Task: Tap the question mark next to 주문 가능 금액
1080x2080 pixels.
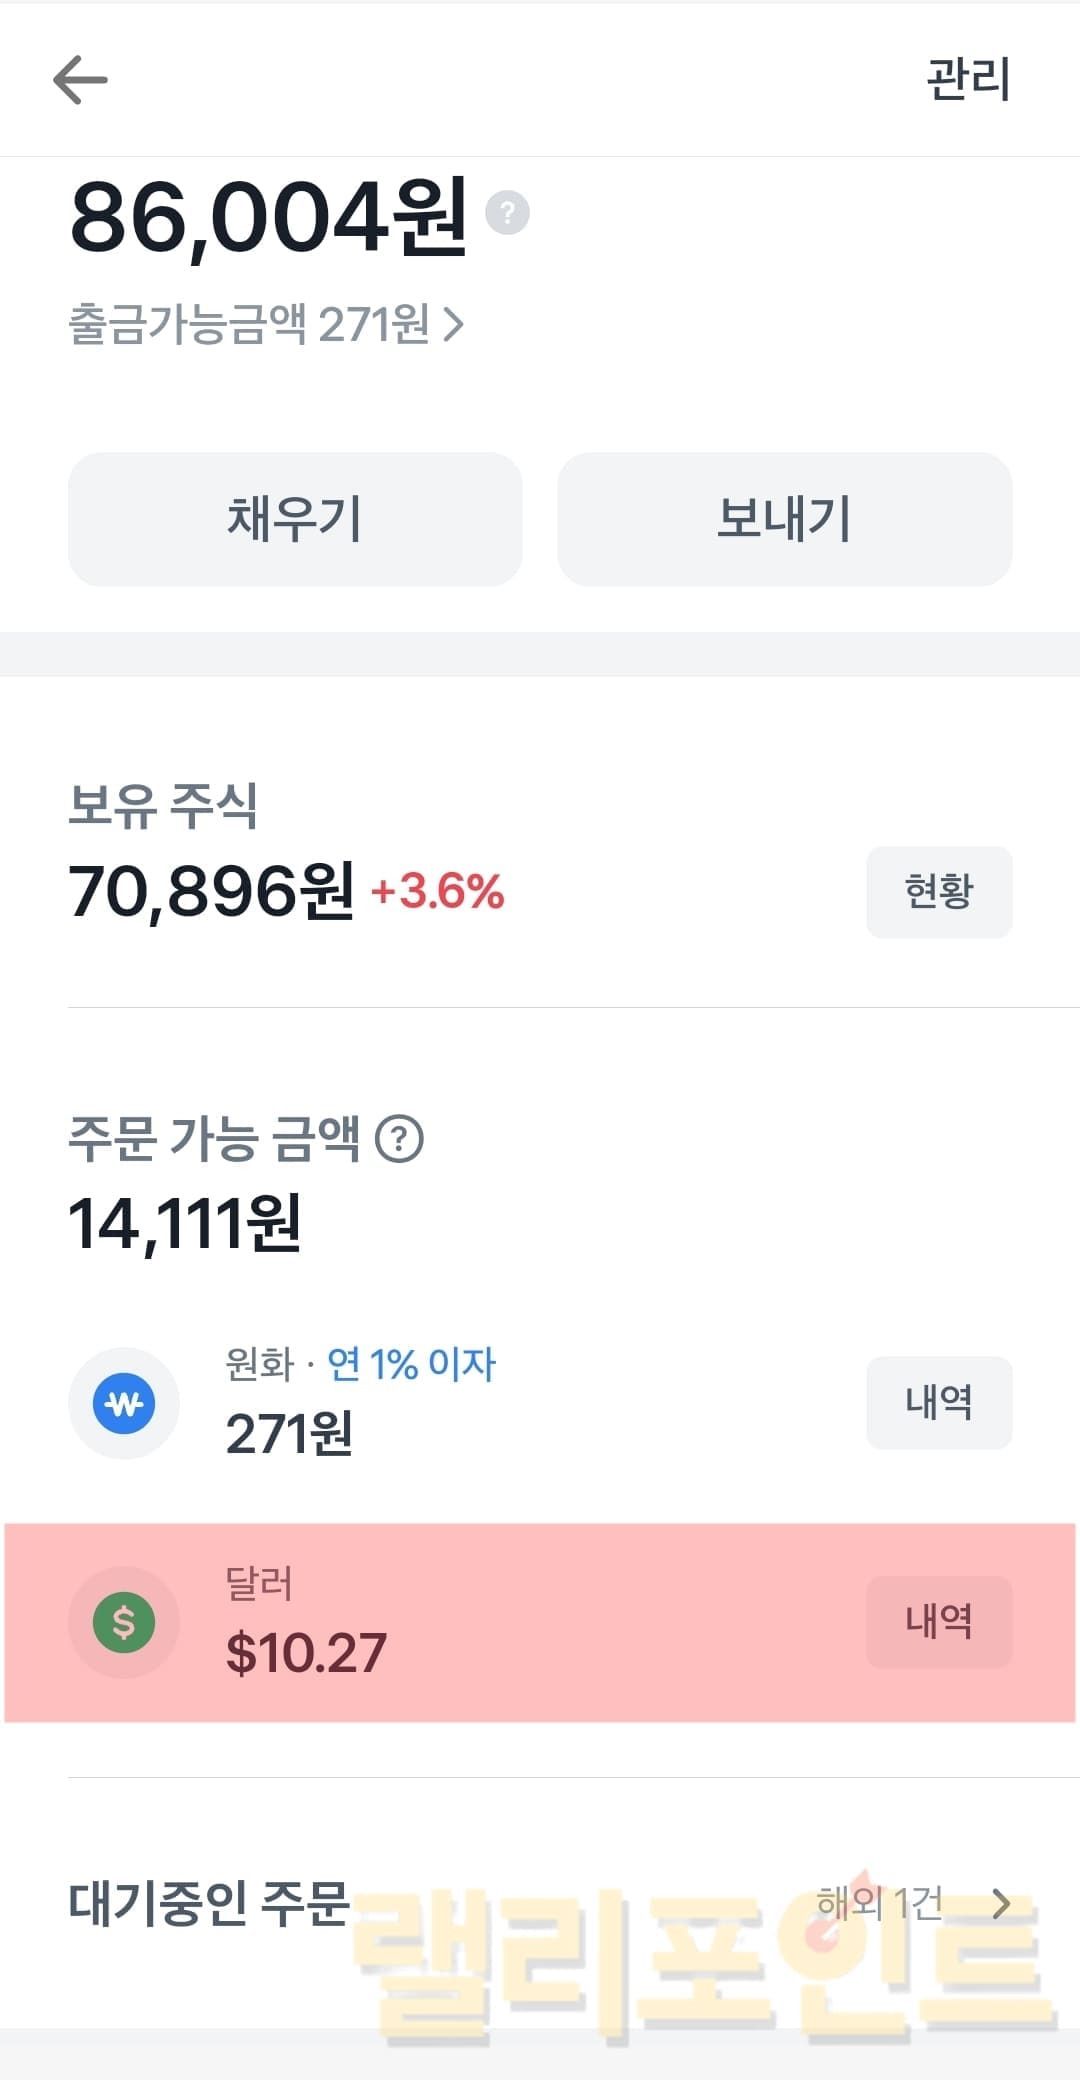Action: click(x=399, y=1139)
